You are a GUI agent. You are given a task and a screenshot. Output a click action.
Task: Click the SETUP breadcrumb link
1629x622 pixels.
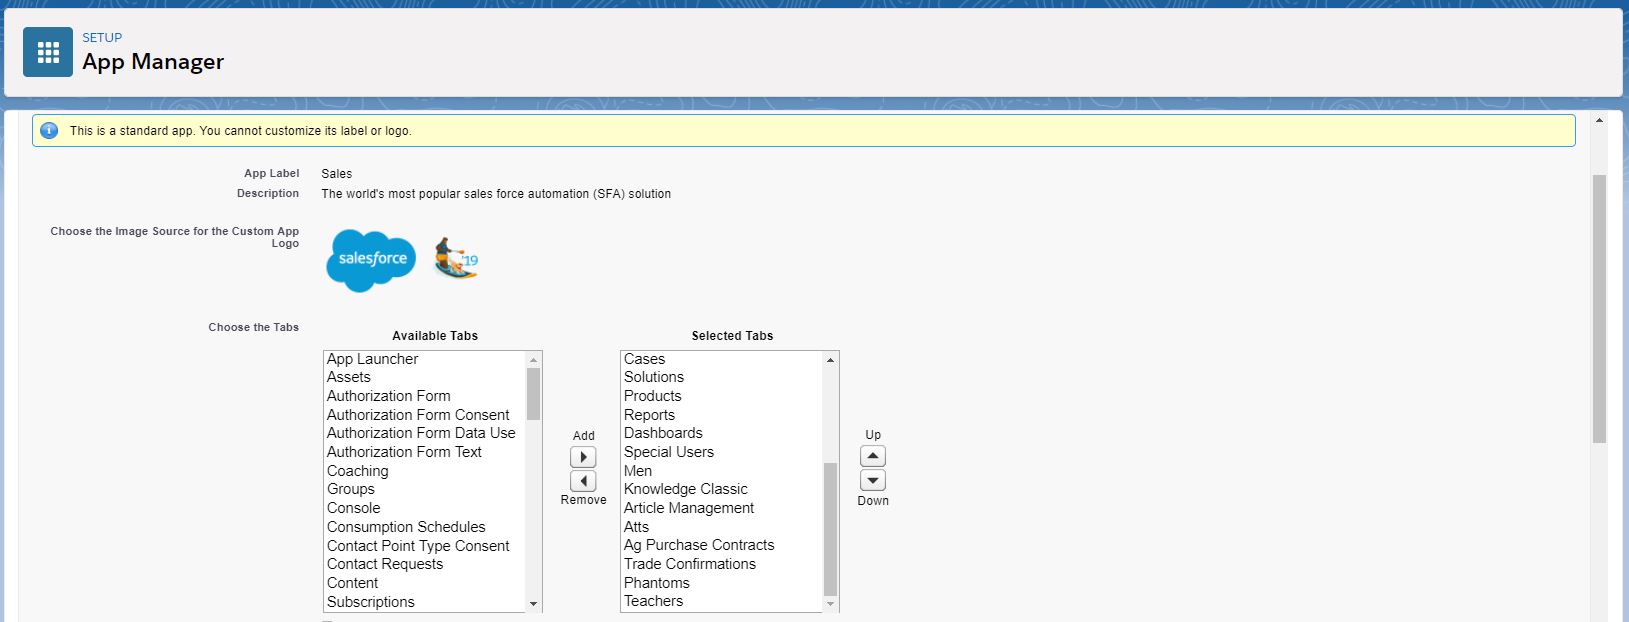(102, 38)
